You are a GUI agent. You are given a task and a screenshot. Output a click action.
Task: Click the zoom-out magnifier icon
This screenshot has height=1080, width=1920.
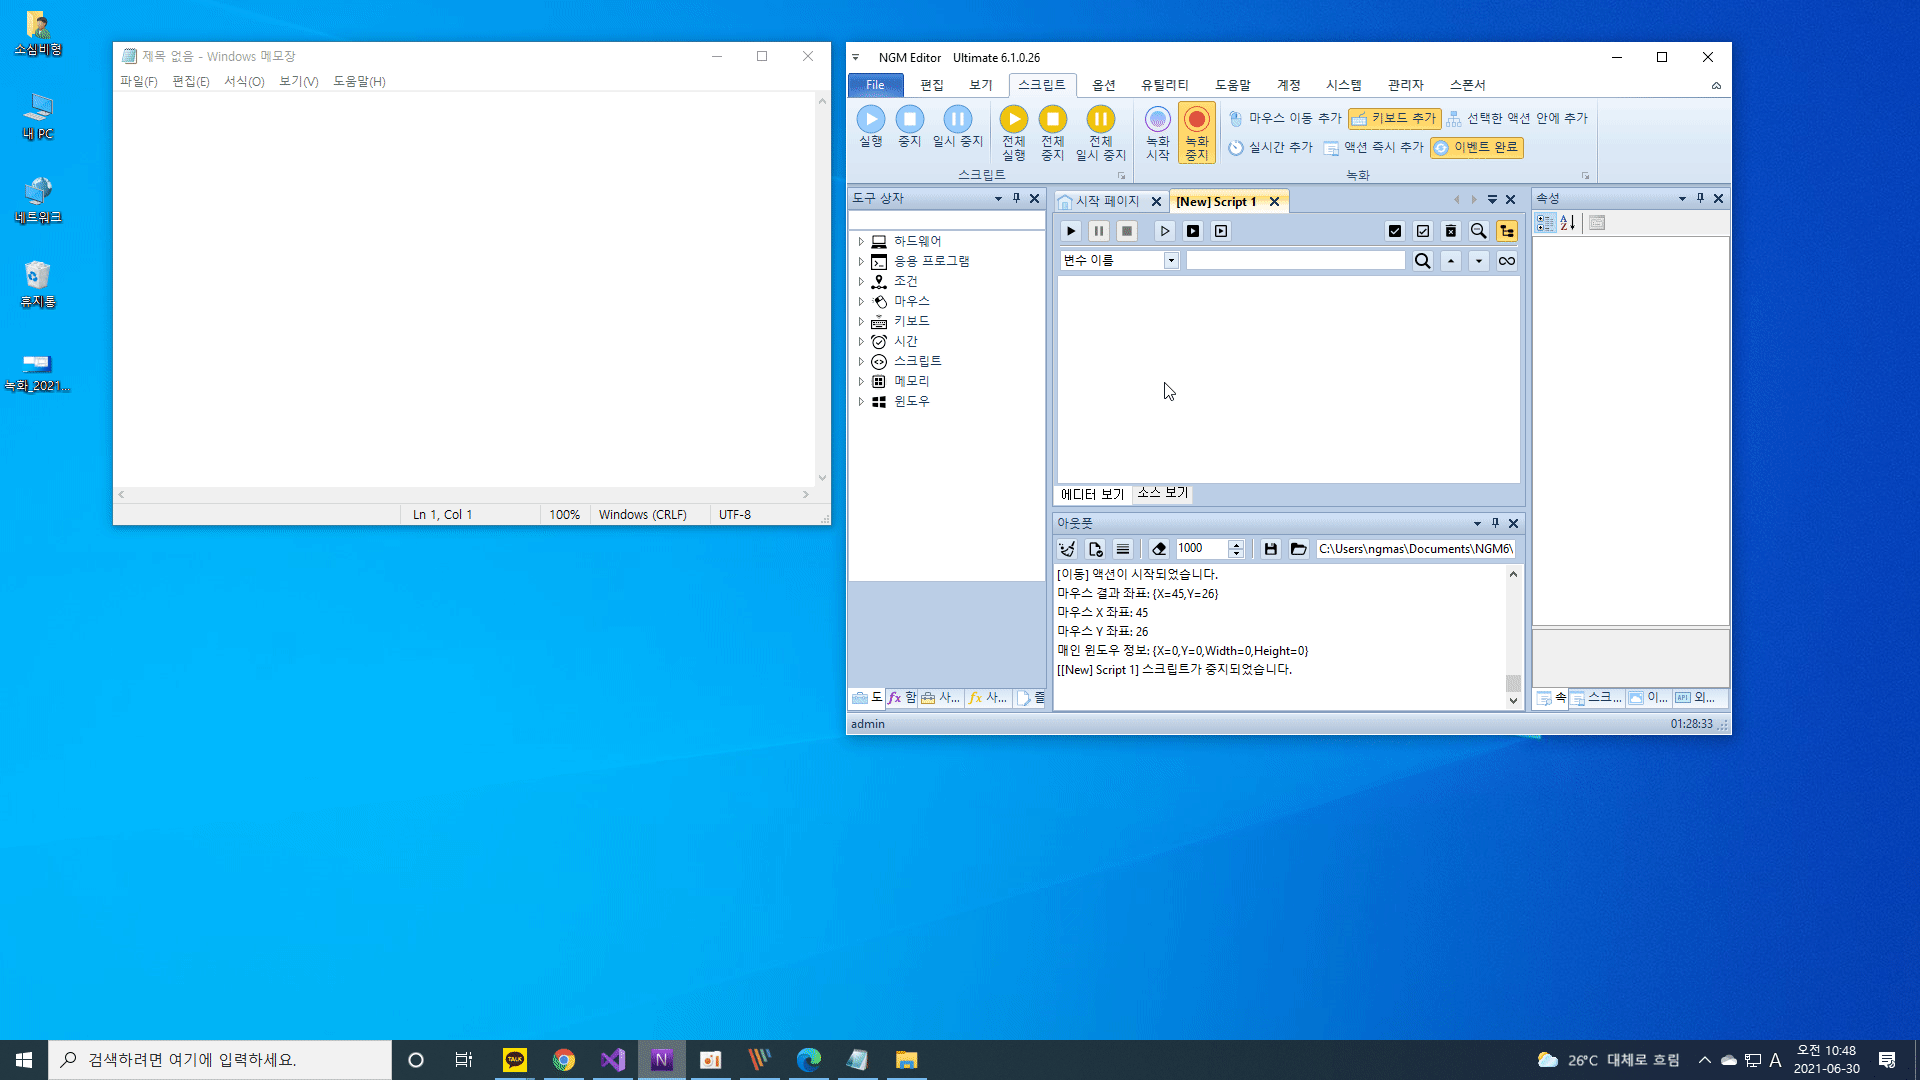(x=1479, y=231)
